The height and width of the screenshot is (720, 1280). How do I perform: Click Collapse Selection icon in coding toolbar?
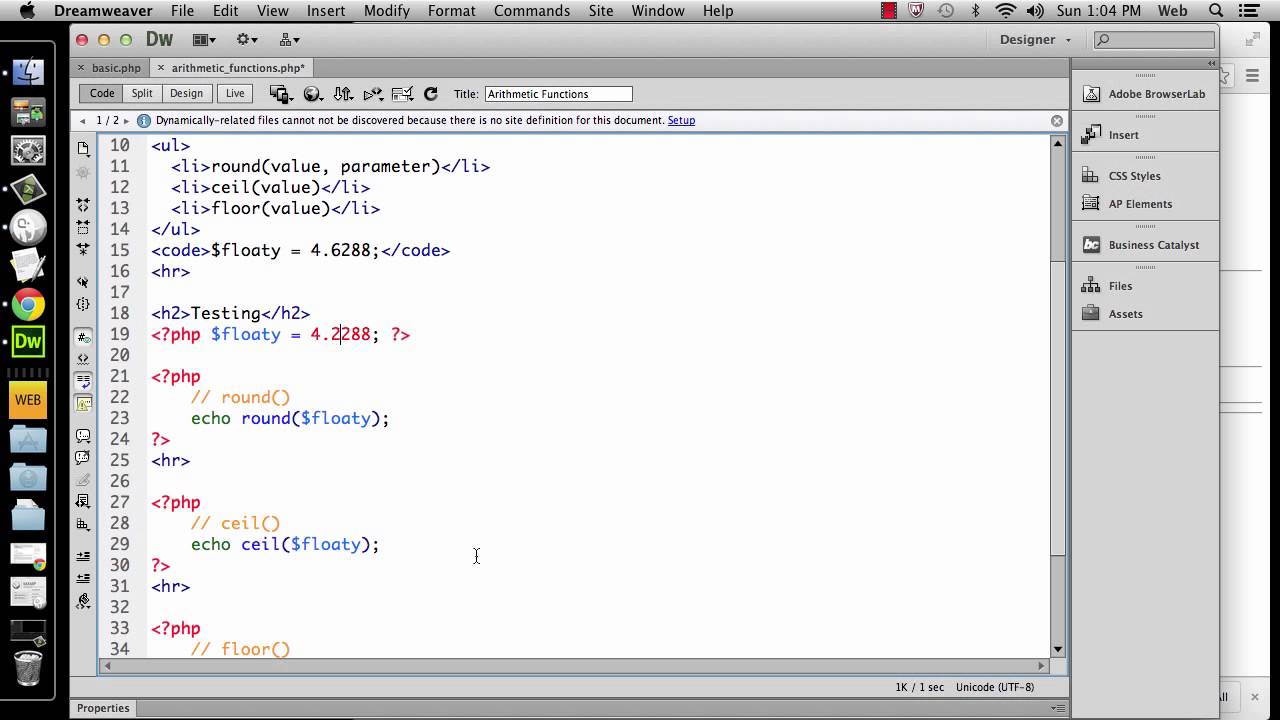tap(83, 227)
